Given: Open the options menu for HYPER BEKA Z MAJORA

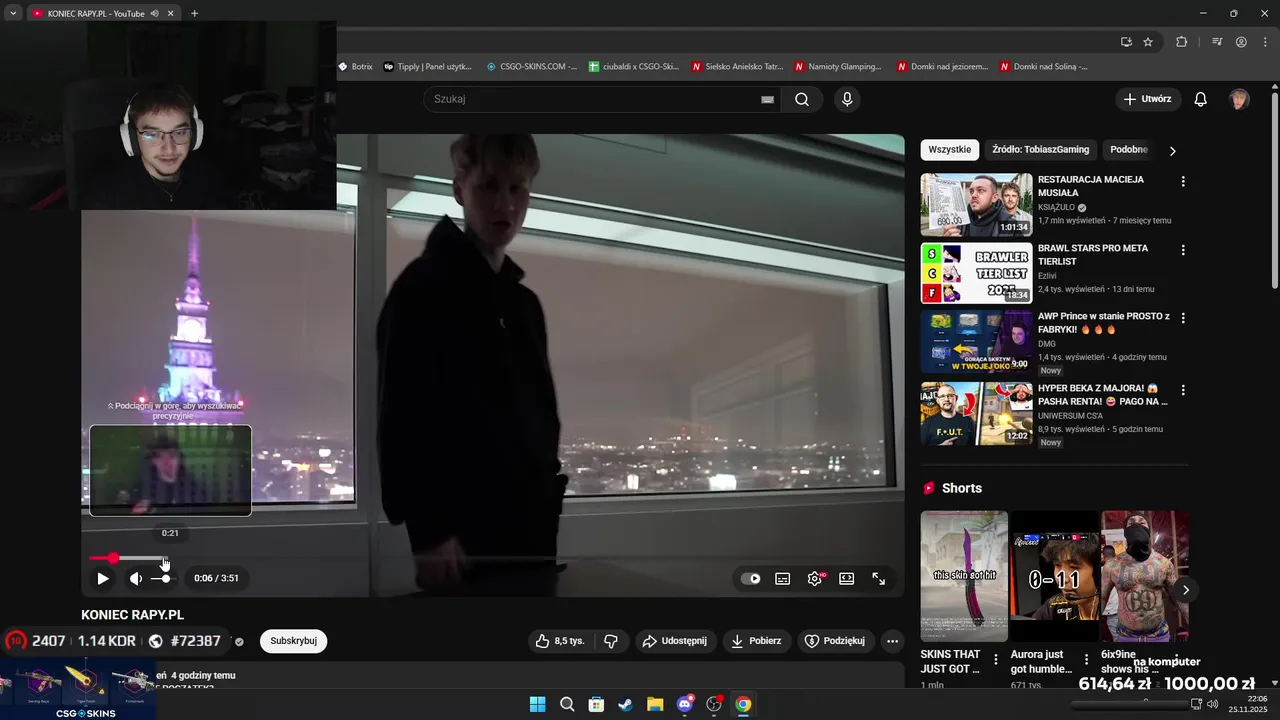Looking at the screenshot, I should pos(1183,390).
